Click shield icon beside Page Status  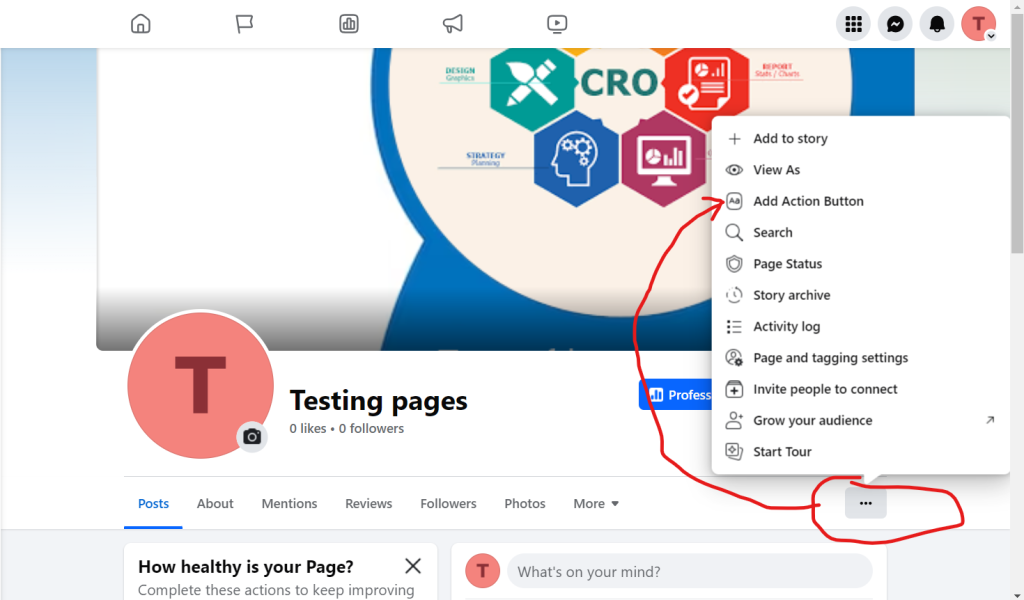pyautogui.click(x=734, y=264)
